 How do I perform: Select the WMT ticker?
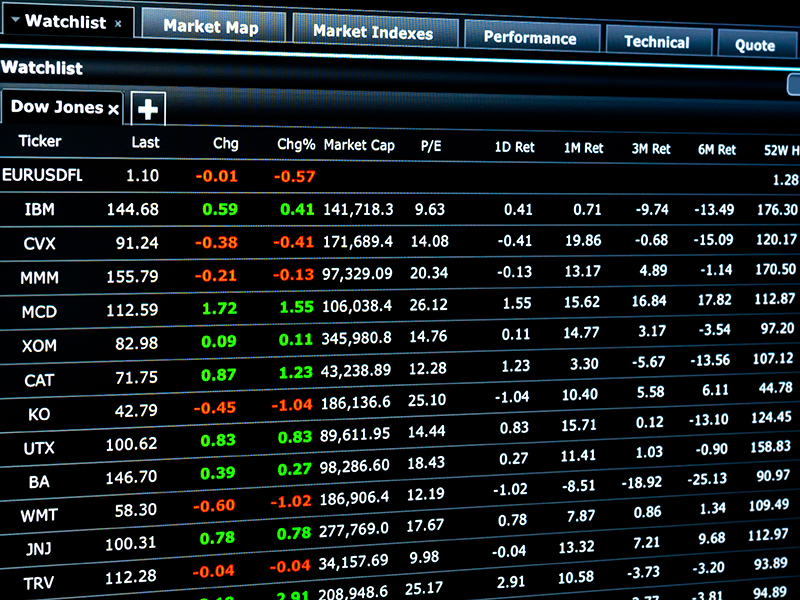click(39, 515)
